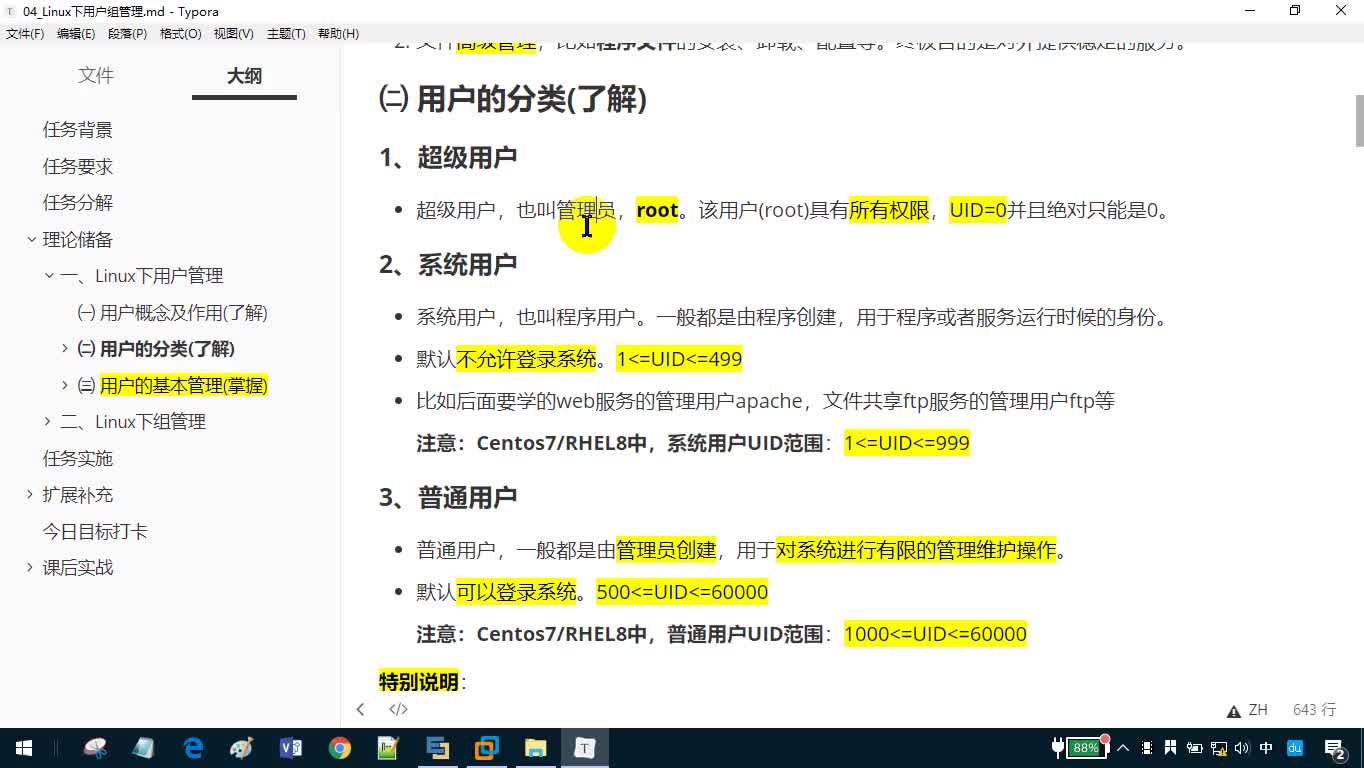Collapse 一、Linux下用户管理 outline node
The width and height of the screenshot is (1364, 768).
(48, 275)
